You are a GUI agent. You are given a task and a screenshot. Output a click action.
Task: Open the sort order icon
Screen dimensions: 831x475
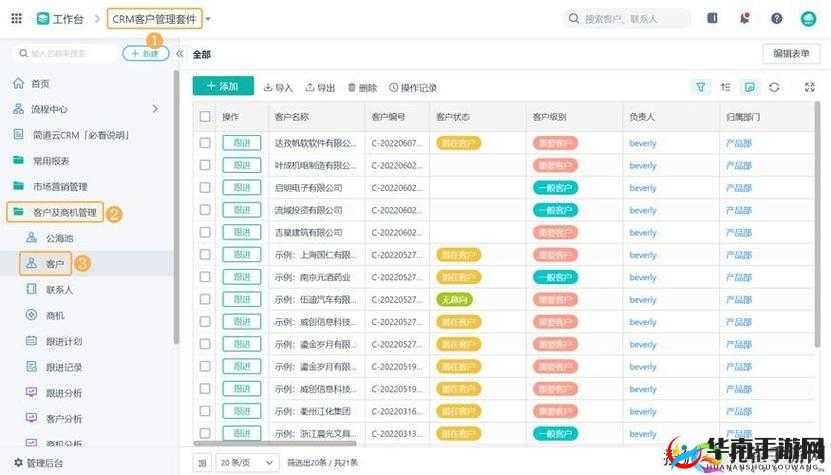coord(726,87)
